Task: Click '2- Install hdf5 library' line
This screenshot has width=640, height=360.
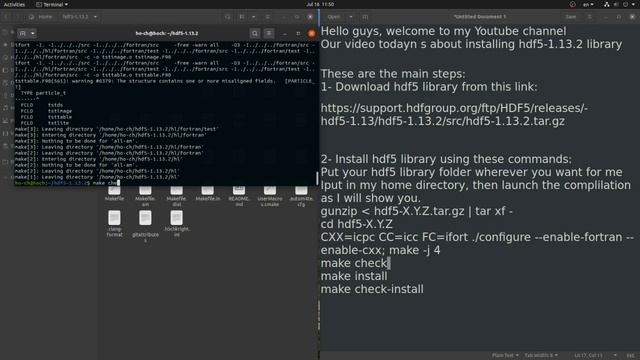Action: click(x=446, y=159)
